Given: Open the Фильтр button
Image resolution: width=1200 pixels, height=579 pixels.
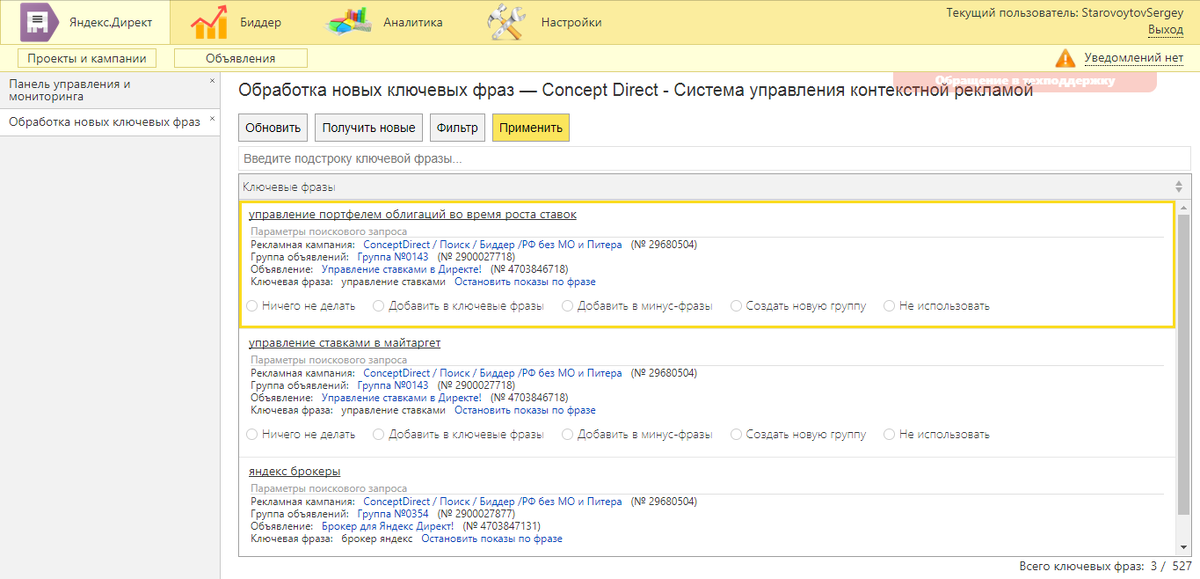Looking at the screenshot, I should tap(457, 128).
